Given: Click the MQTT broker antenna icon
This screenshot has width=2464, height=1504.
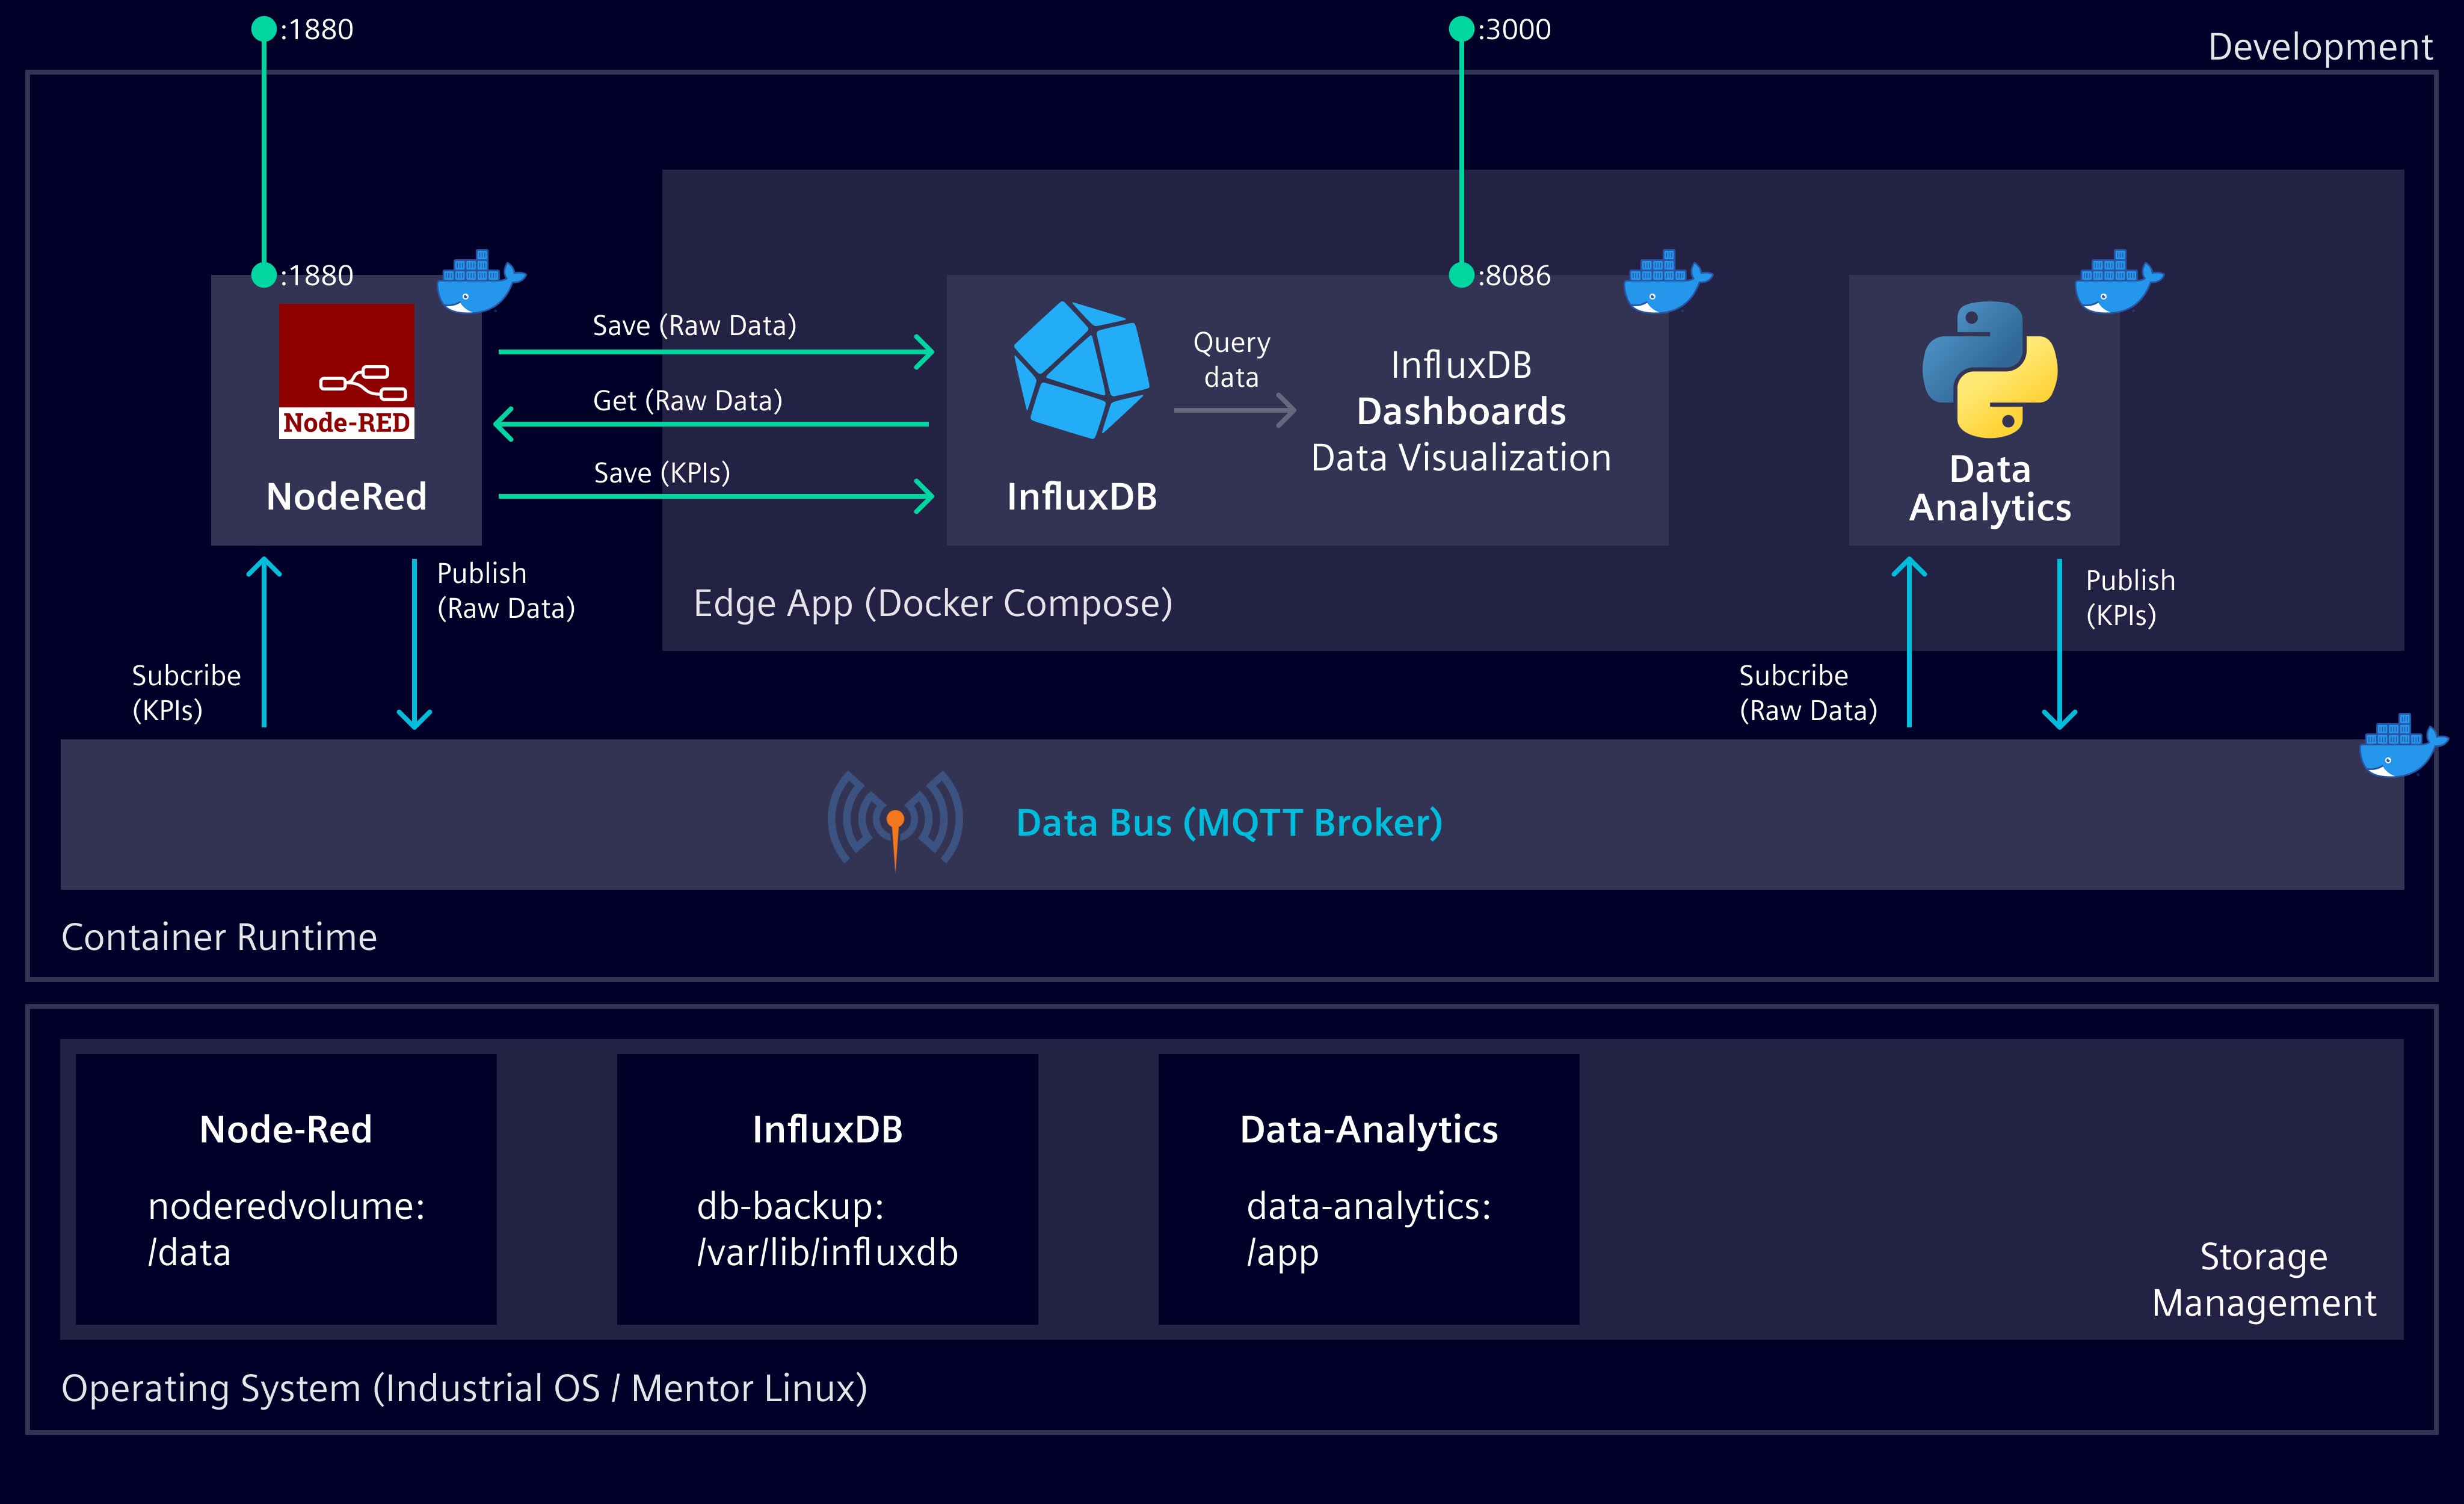Looking at the screenshot, I should click(x=895, y=820).
